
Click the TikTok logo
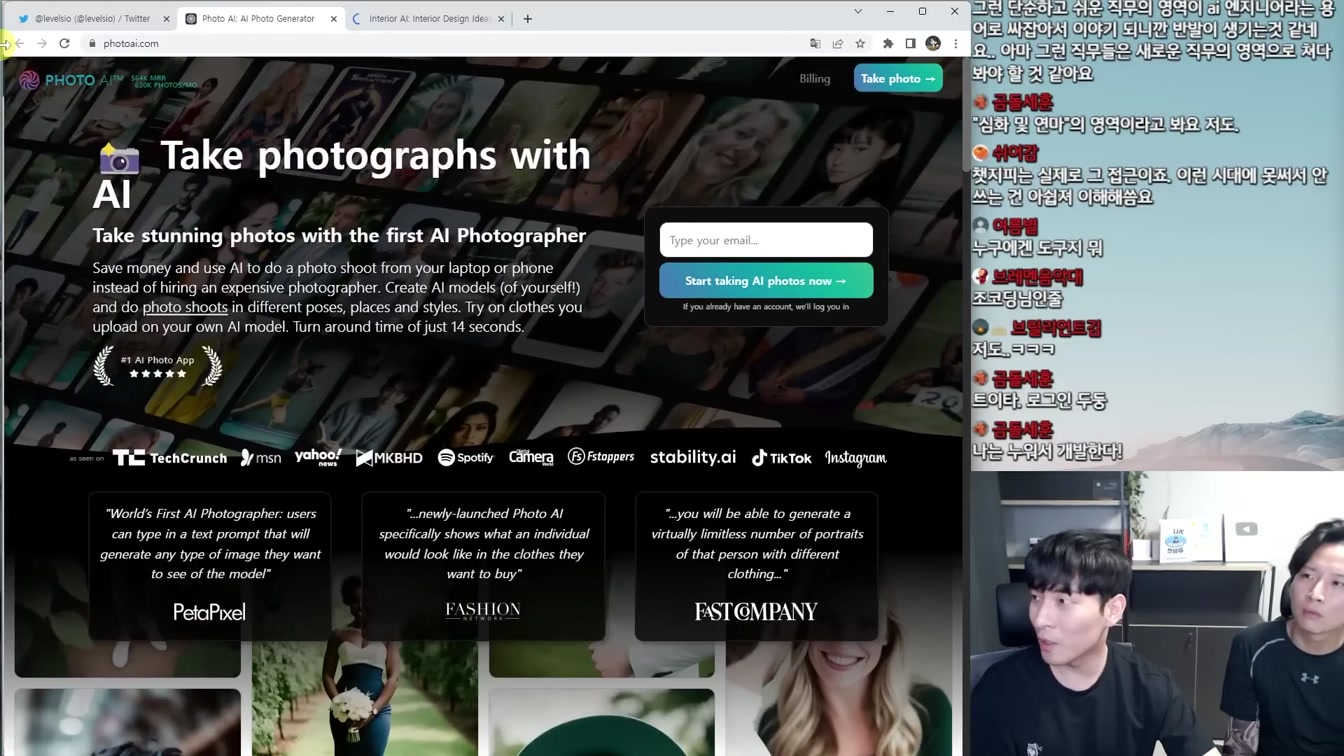tap(781, 458)
